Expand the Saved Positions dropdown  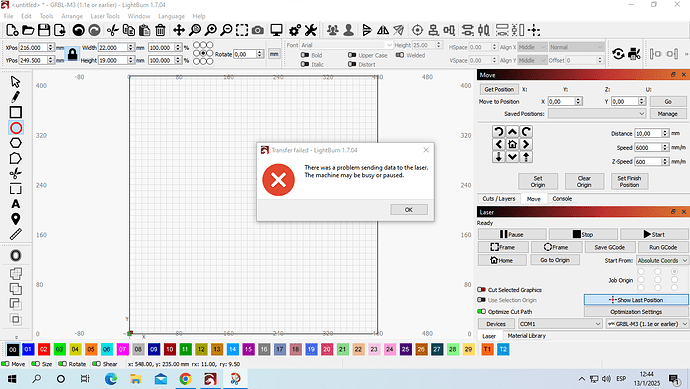[597, 114]
